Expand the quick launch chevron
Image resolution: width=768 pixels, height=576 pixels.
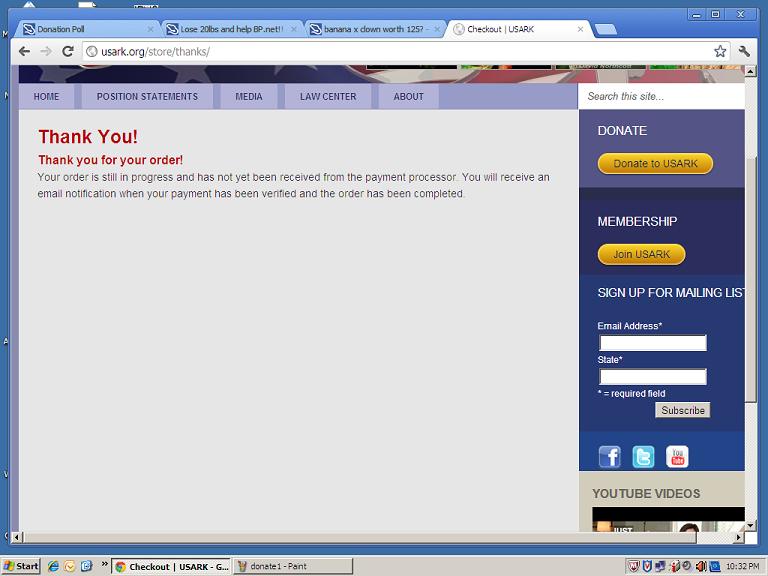pos(104,564)
